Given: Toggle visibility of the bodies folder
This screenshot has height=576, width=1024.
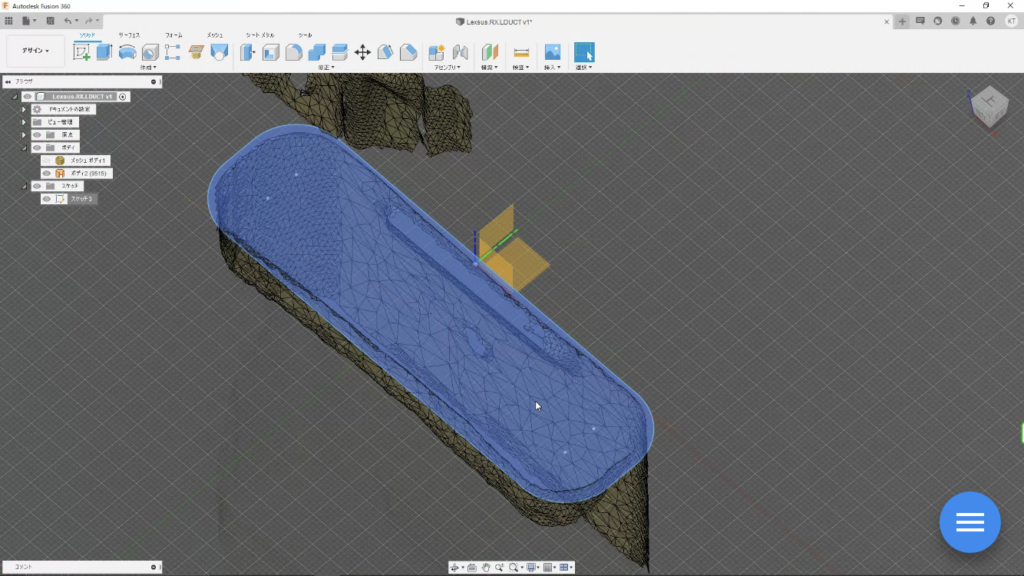Looking at the screenshot, I should click(37, 148).
